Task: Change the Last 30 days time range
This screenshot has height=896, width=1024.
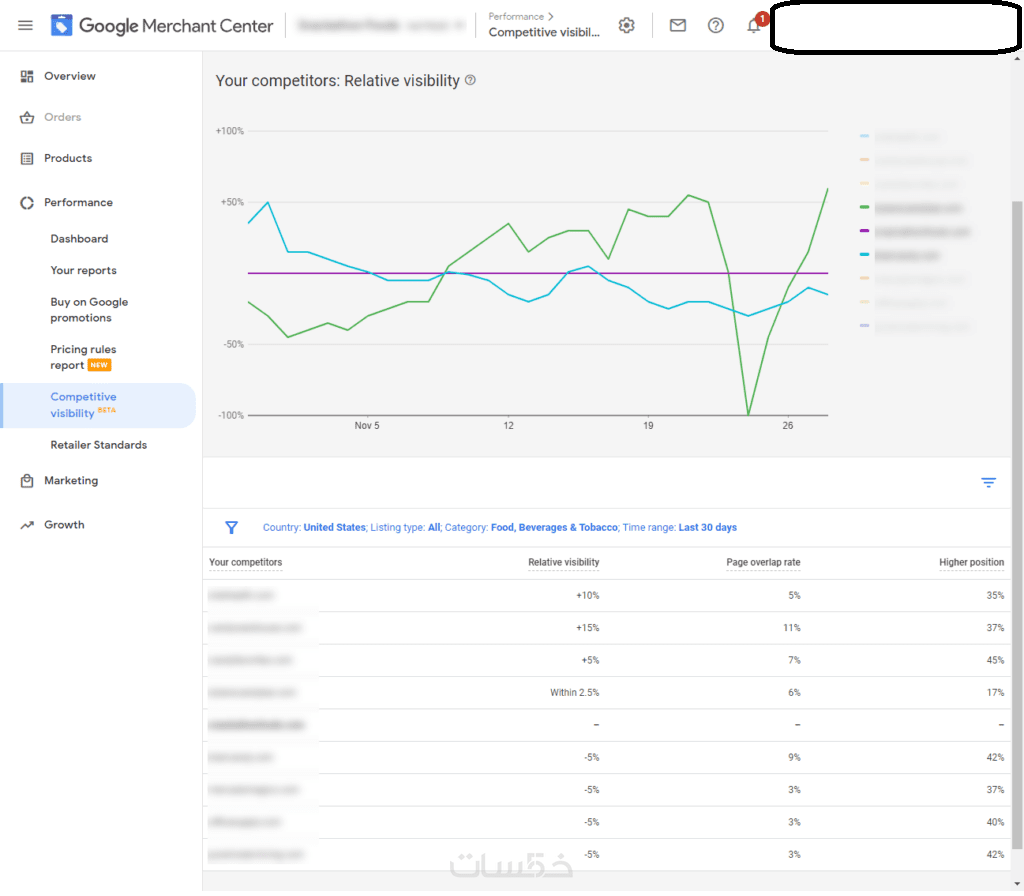Action: [707, 527]
